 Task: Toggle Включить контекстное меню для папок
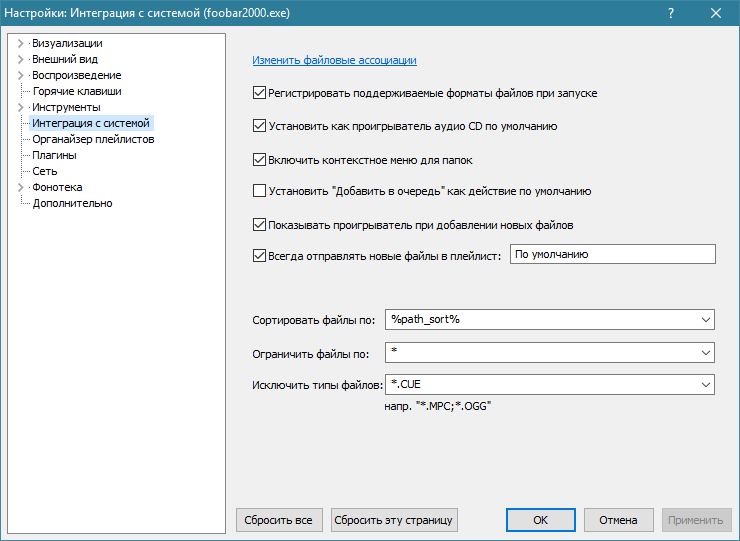point(260,159)
